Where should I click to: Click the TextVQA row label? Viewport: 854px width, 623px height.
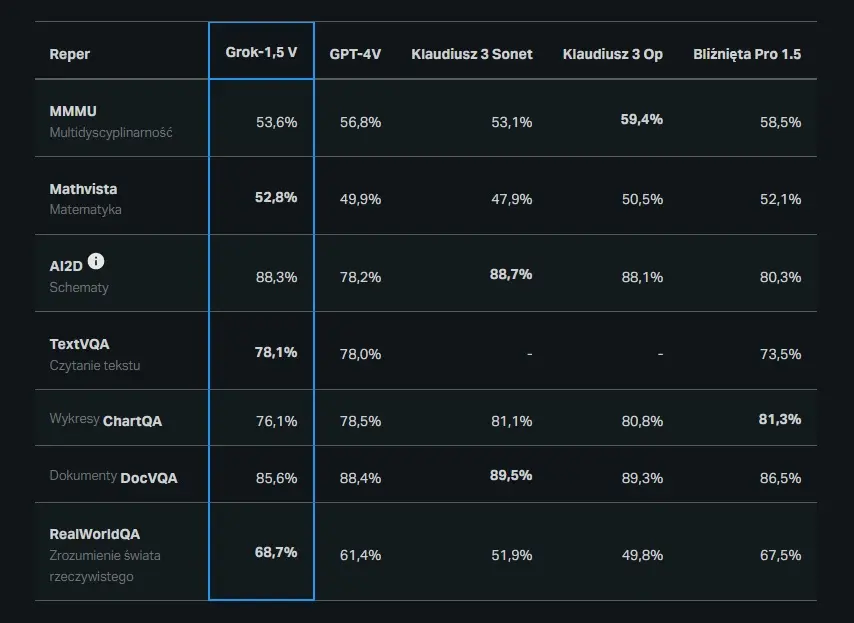(79, 344)
